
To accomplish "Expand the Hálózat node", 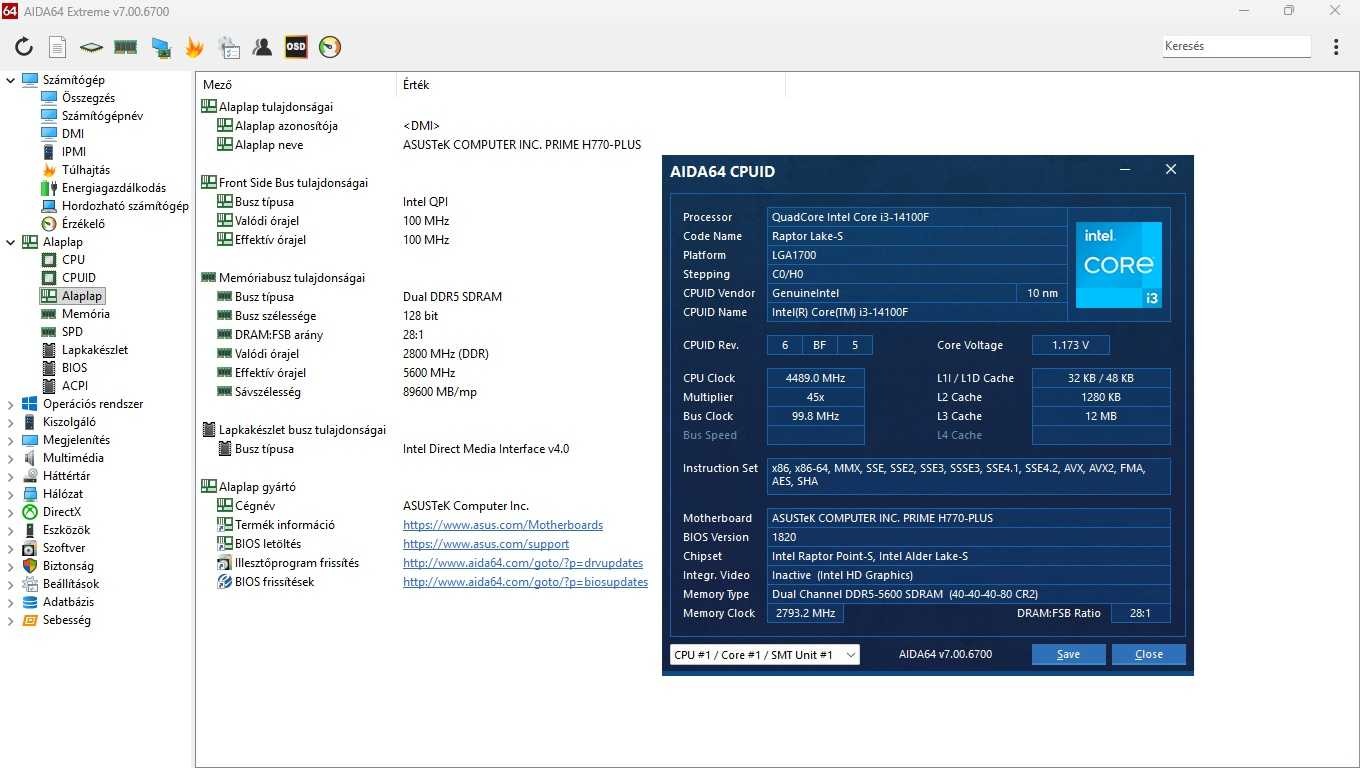I will (11, 494).
